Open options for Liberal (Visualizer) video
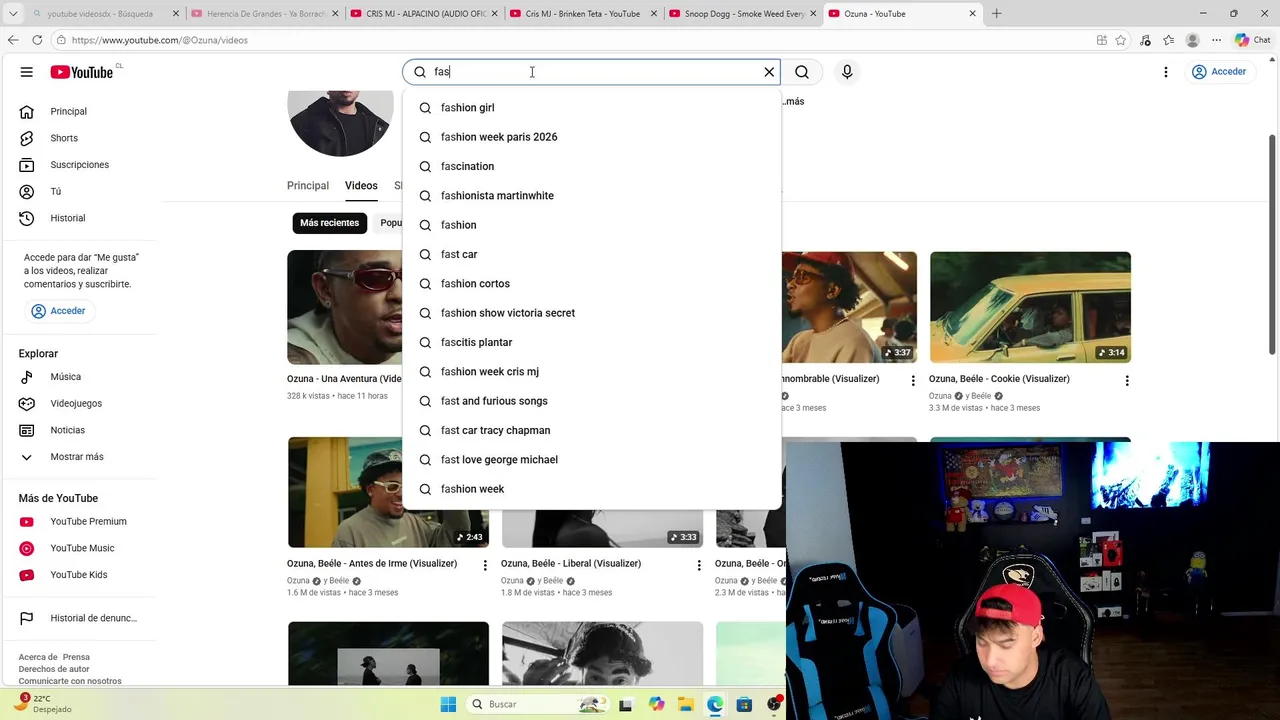The image size is (1280, 720). click(x=699, y=566)
